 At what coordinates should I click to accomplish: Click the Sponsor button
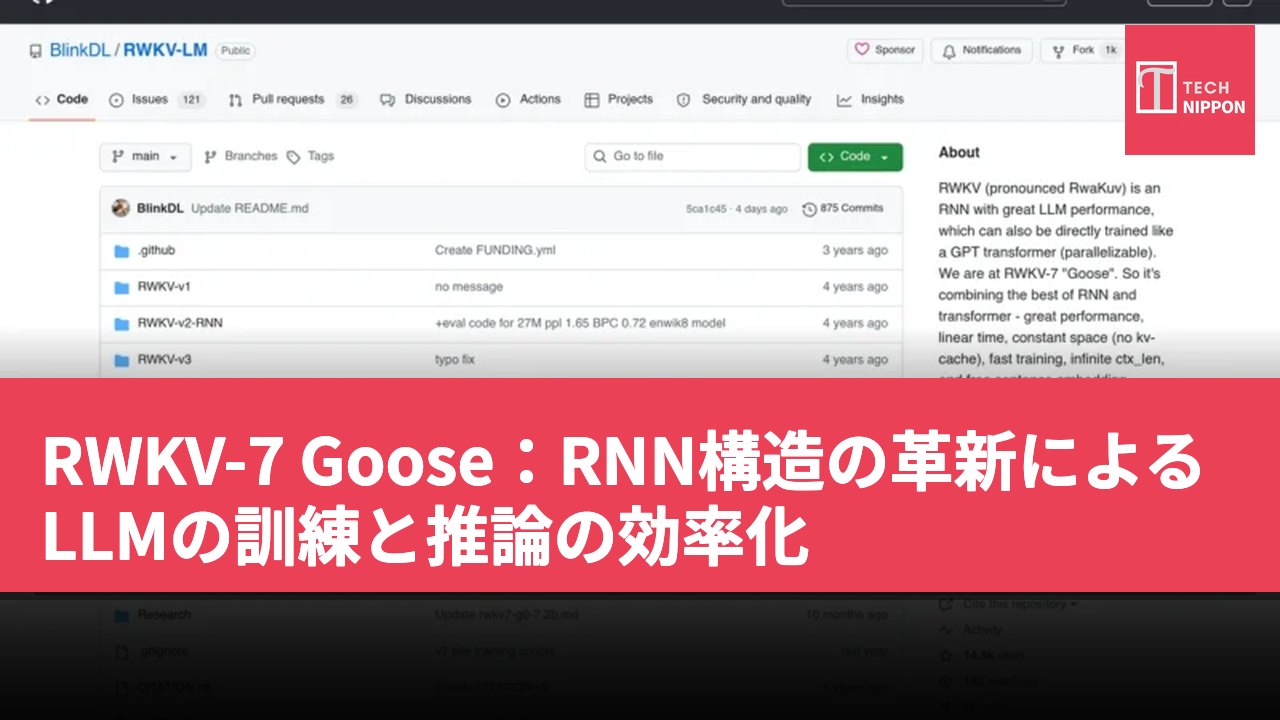pyautogui.click(x=885, y=50)
